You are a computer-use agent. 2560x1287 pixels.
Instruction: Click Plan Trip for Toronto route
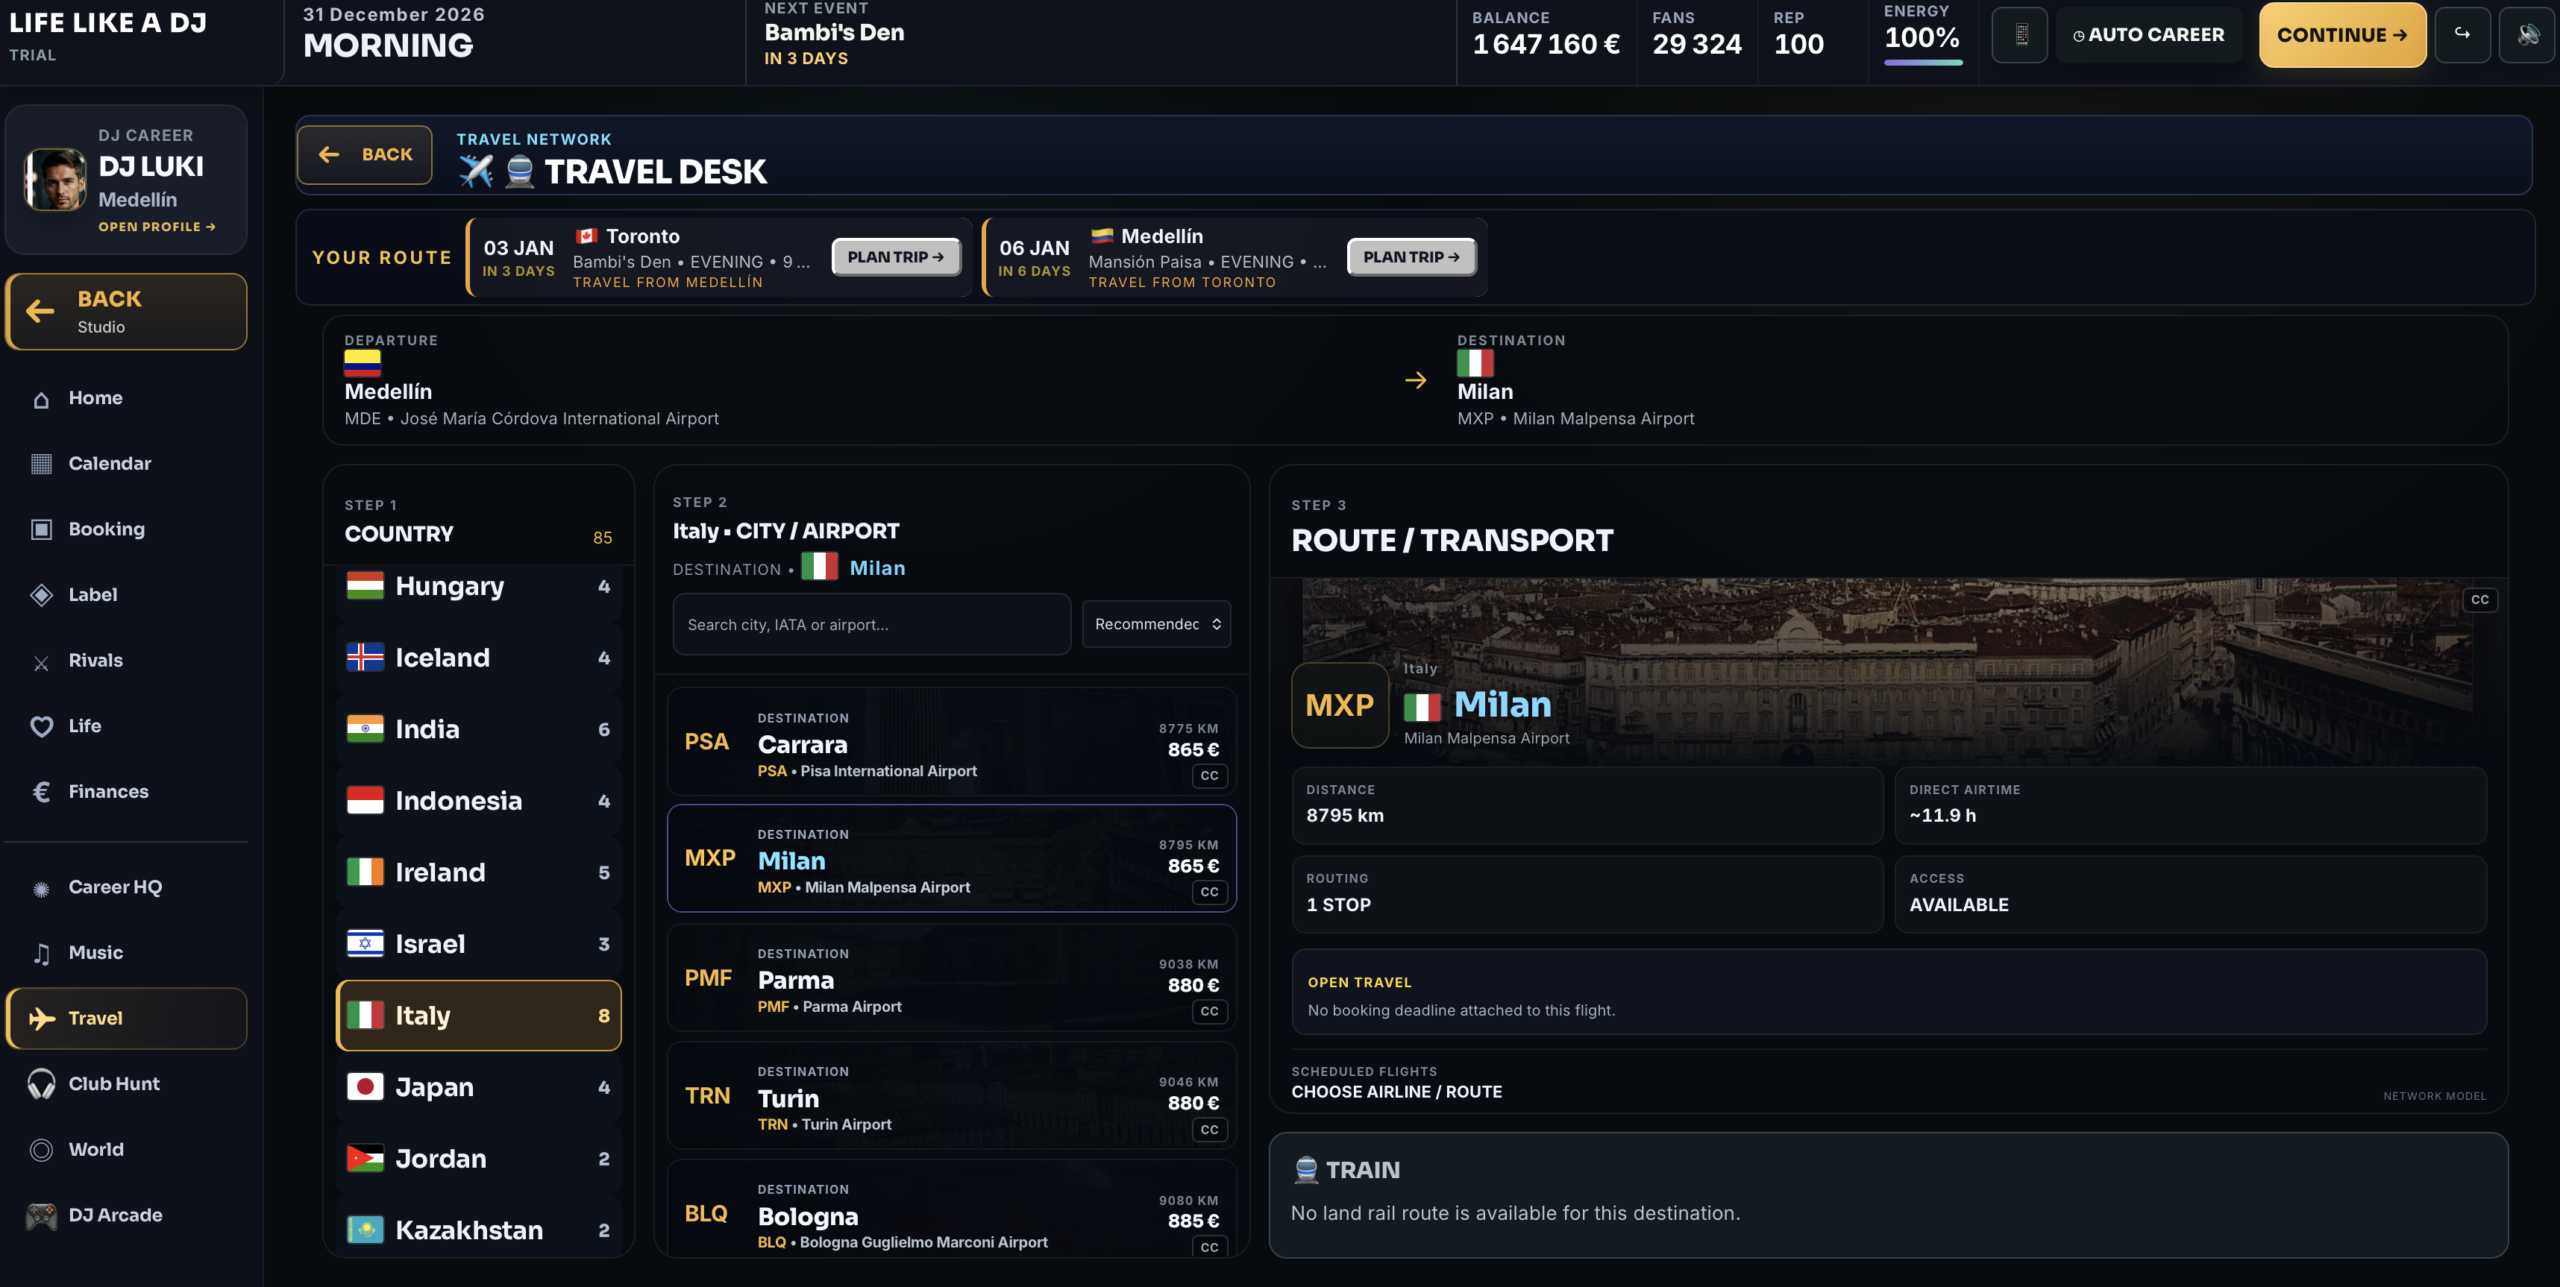click(x=896, y=257)
